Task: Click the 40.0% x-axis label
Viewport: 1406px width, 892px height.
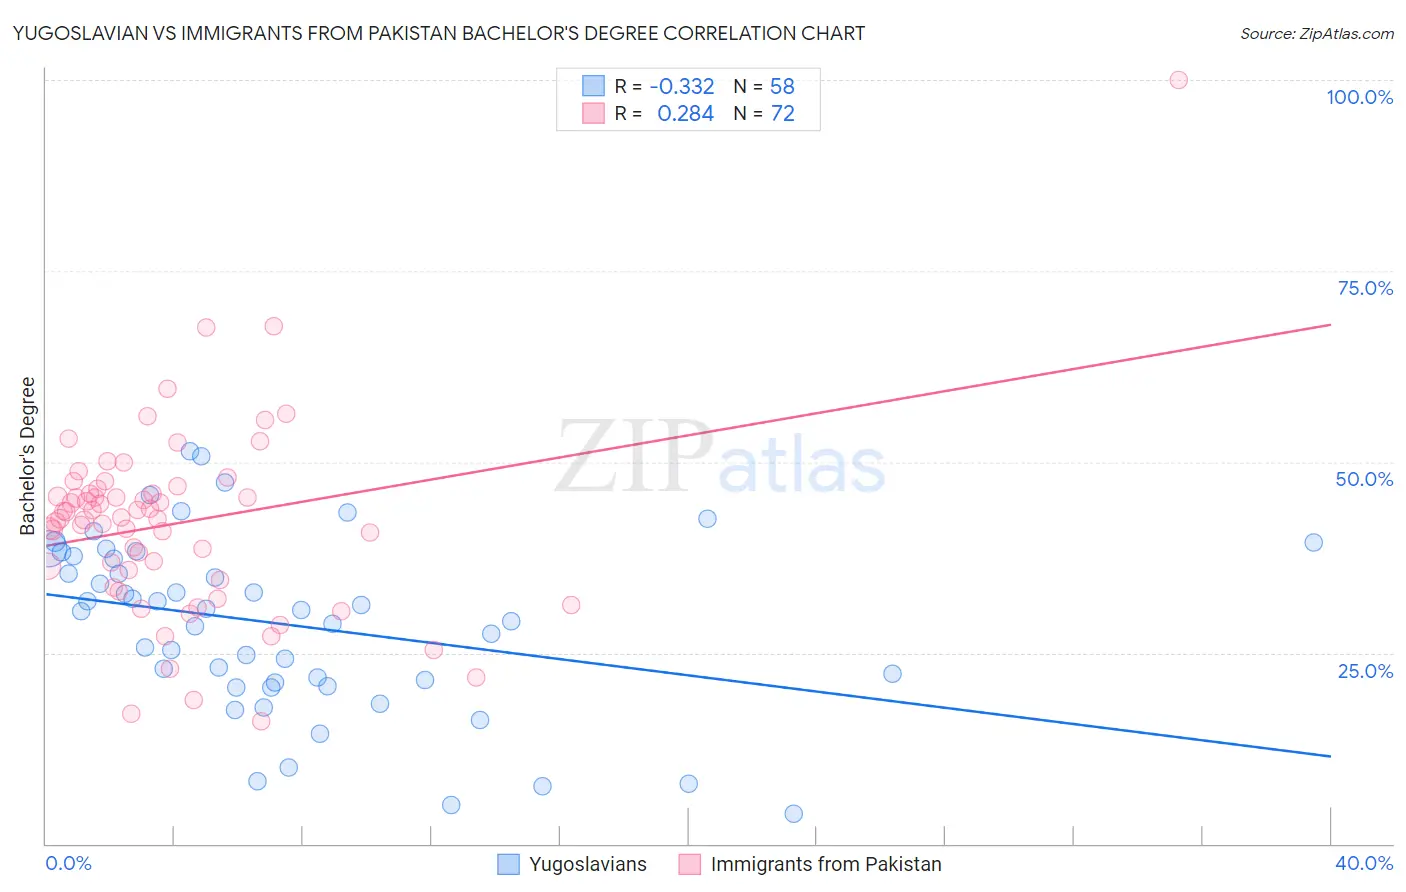Action: (1364, 864)
